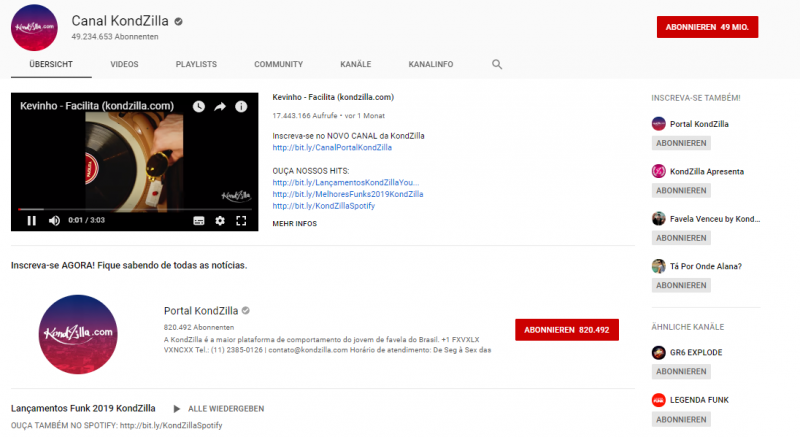This screenshot has height=437, width=800.
Task: Open Canal KondZilla channel avatar
Action: (34, 27)
